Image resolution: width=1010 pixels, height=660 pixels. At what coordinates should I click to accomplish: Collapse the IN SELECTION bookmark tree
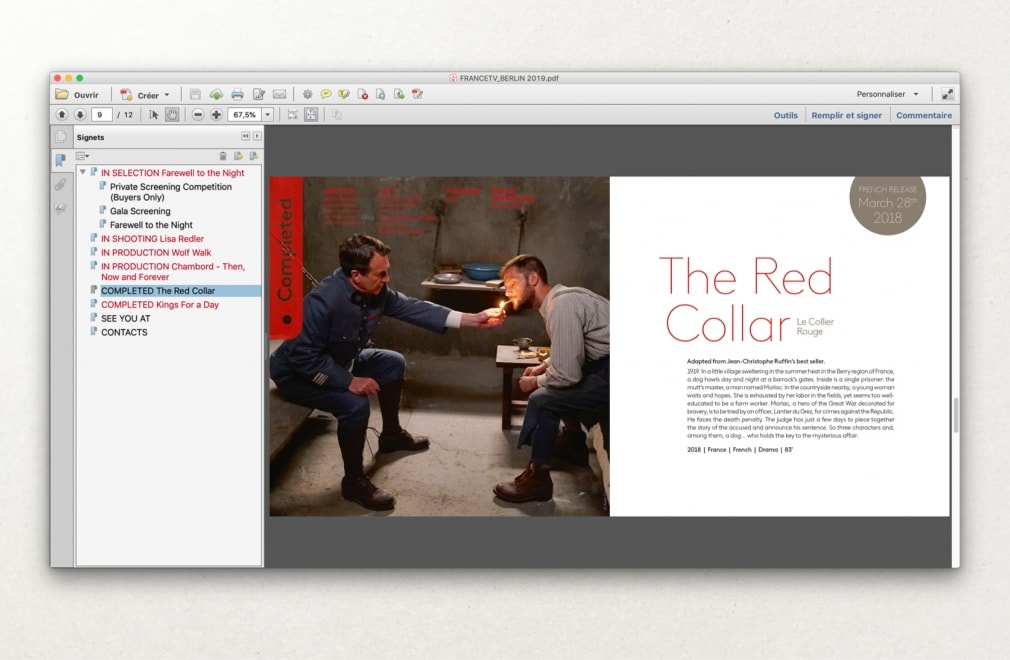coord(83,173)
